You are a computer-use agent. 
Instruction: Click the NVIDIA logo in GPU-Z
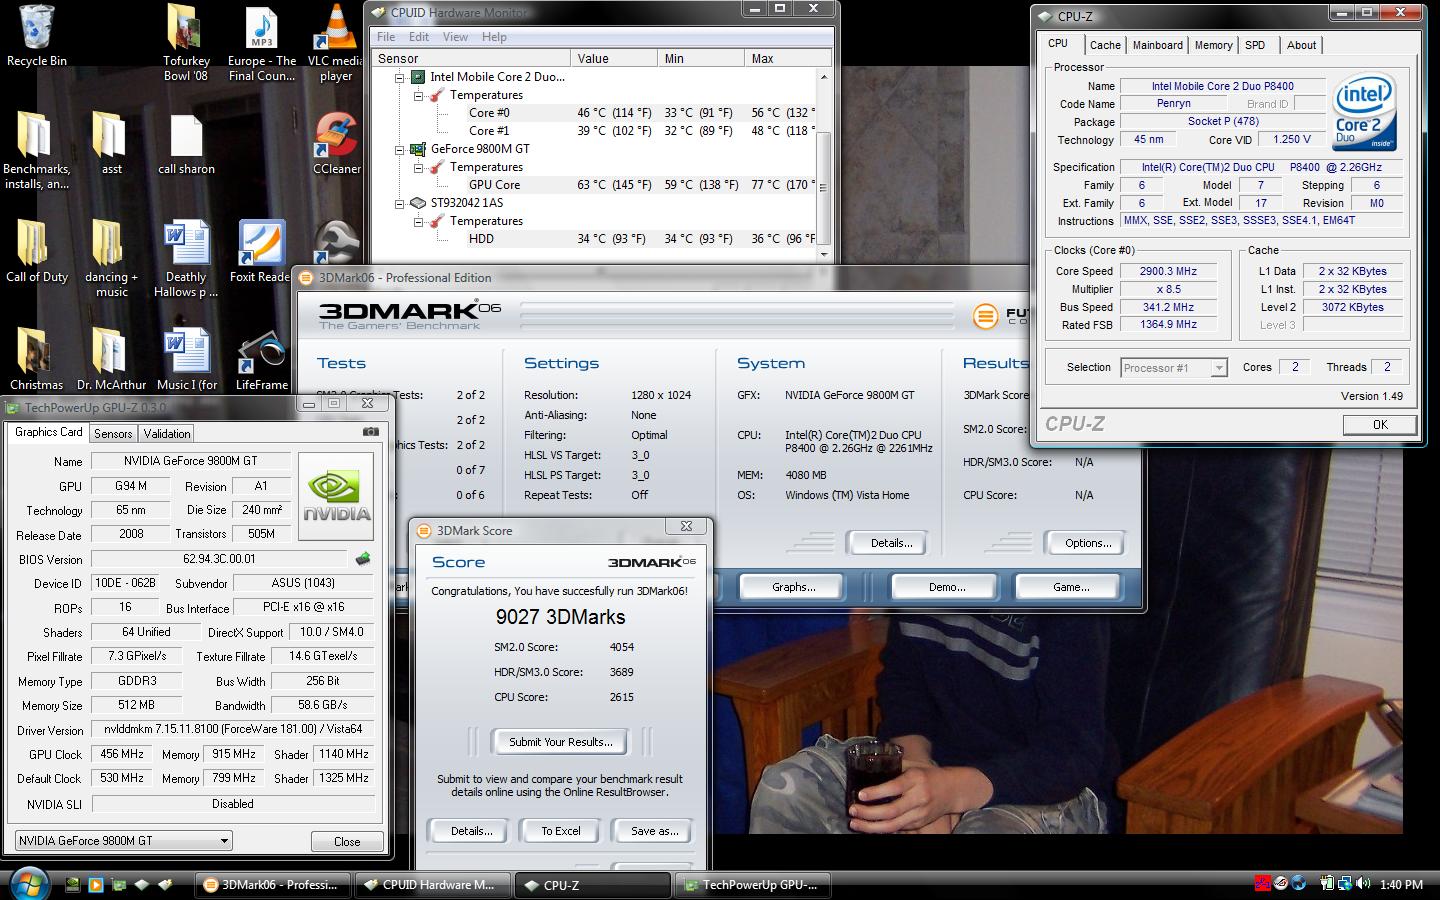point(336,496)
